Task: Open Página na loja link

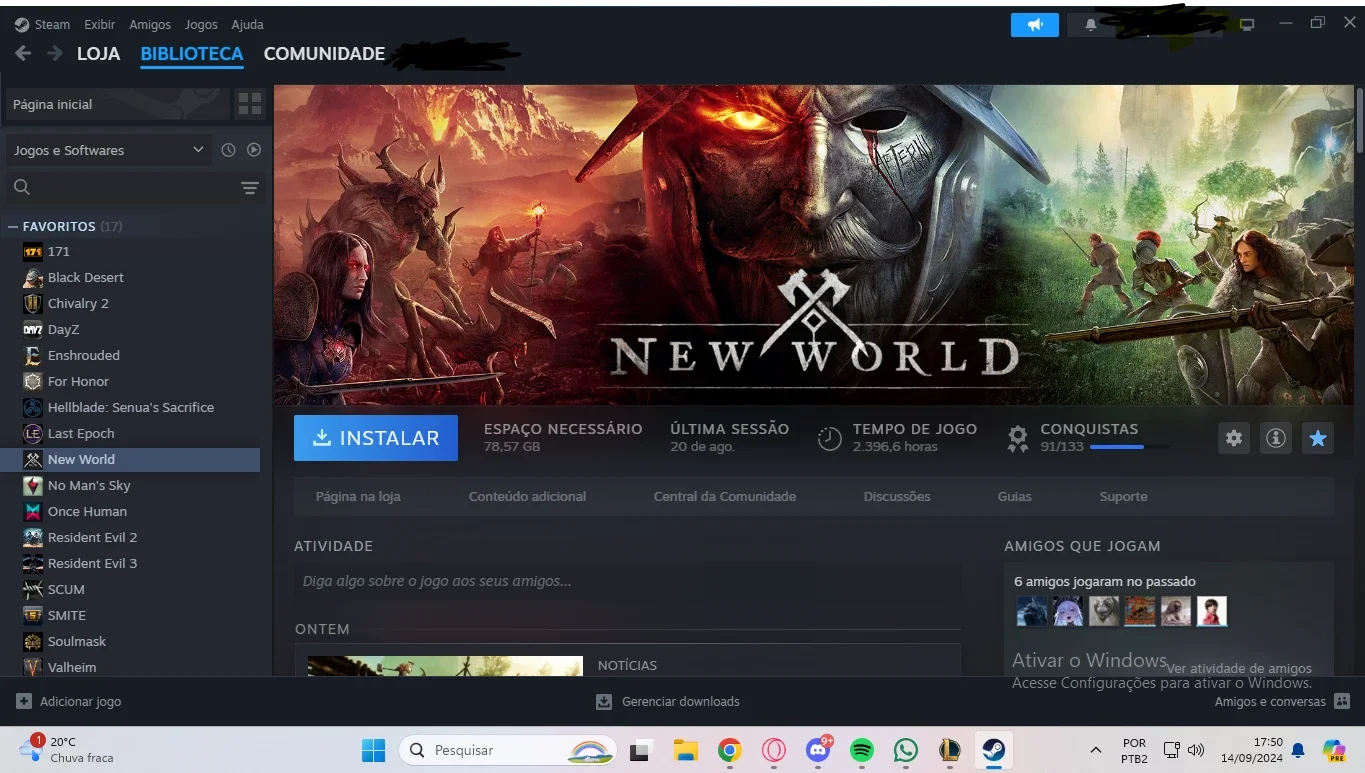Action: (358, 497)
